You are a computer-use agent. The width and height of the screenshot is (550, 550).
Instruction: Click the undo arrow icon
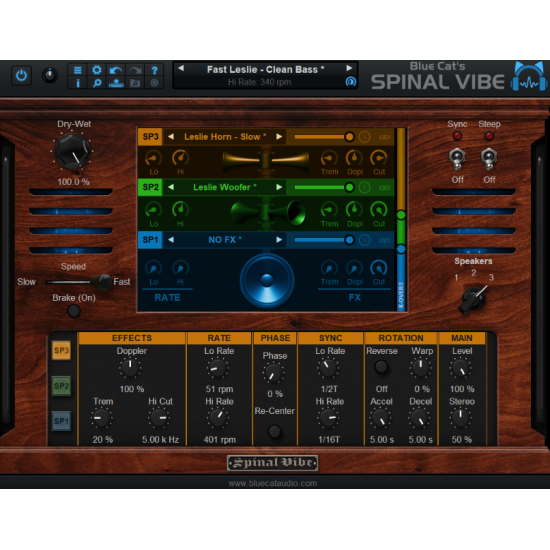point(116,70)
